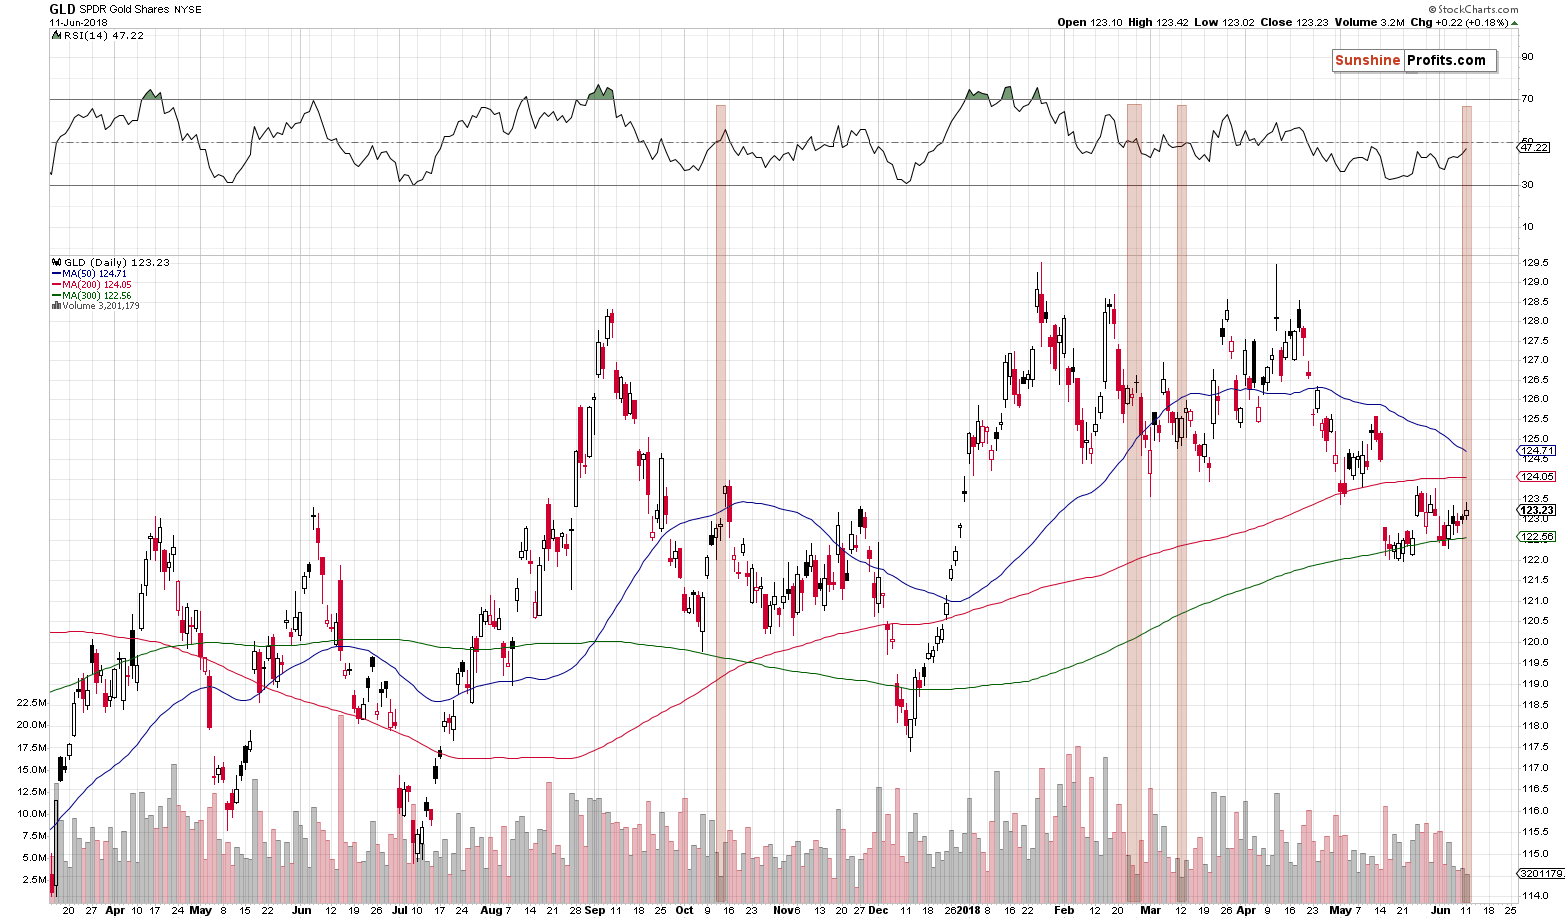Viewport: 1565px width, 919px height.
Task: Click the red '124.05' price tag on right axis
Action: pos(1536,477)
